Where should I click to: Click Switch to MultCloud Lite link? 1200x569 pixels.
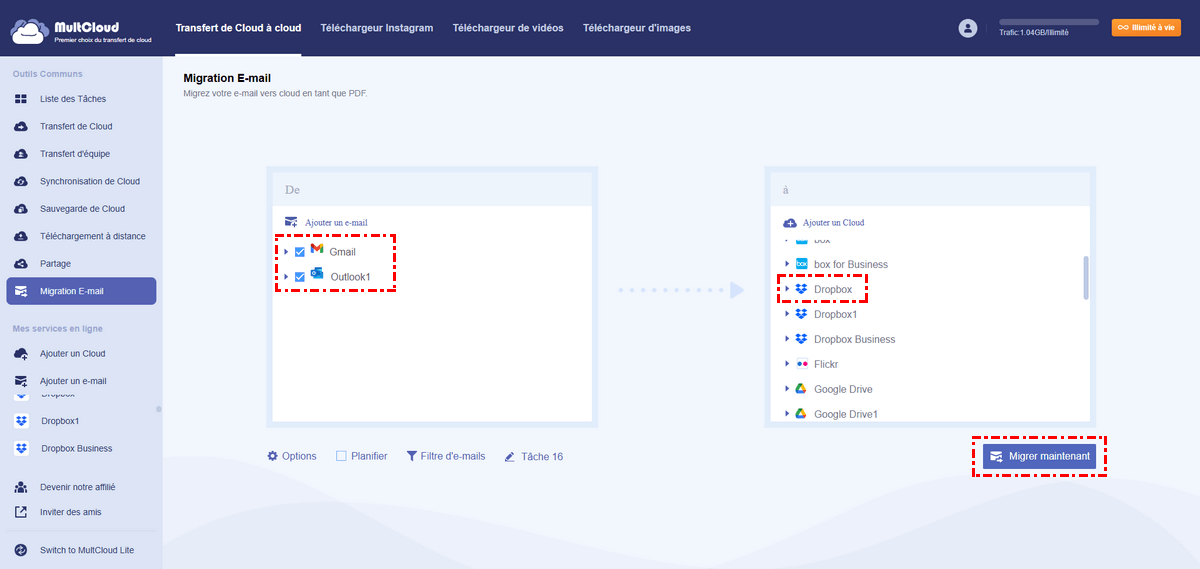click(x=87, y=550)
